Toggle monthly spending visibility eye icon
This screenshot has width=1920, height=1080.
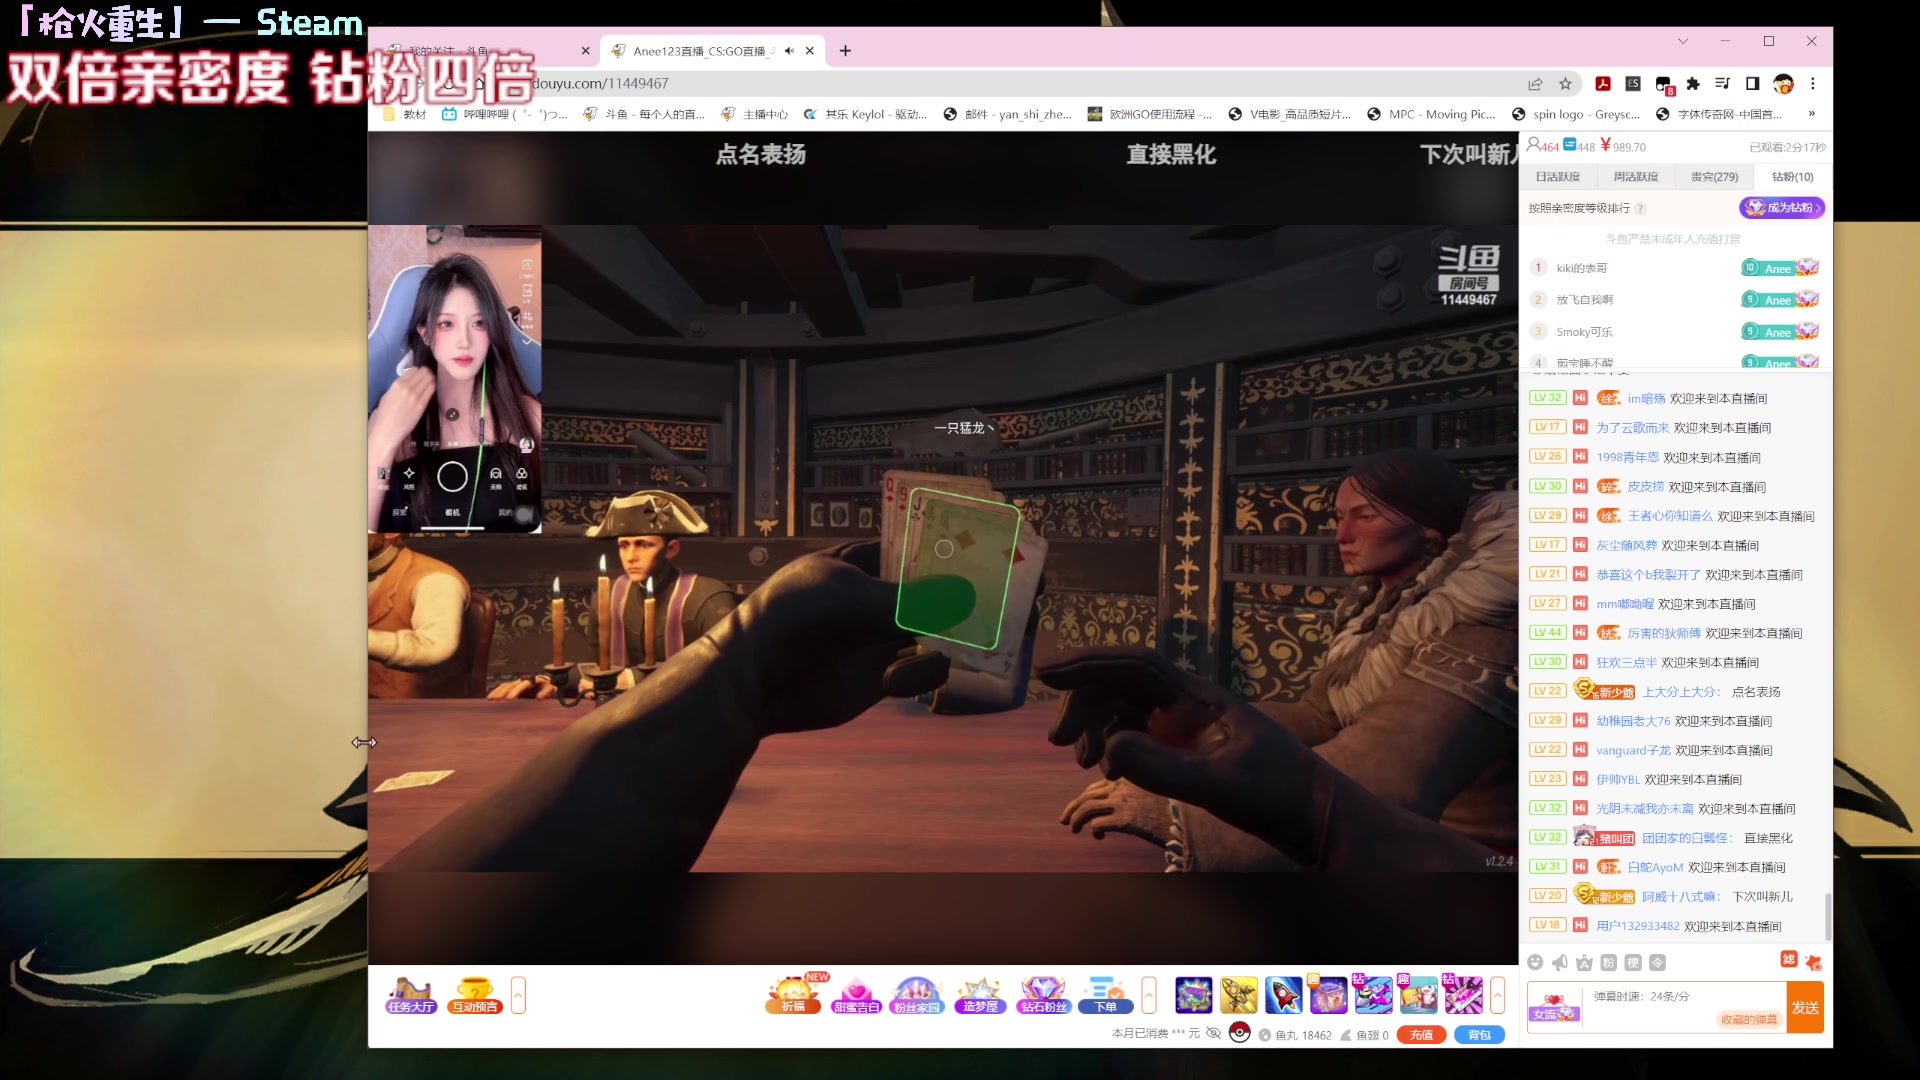click(1213, 1033)
